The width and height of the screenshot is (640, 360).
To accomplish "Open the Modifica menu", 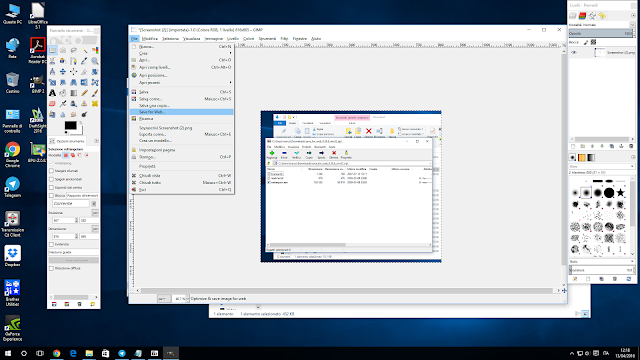I will (149, 38).
